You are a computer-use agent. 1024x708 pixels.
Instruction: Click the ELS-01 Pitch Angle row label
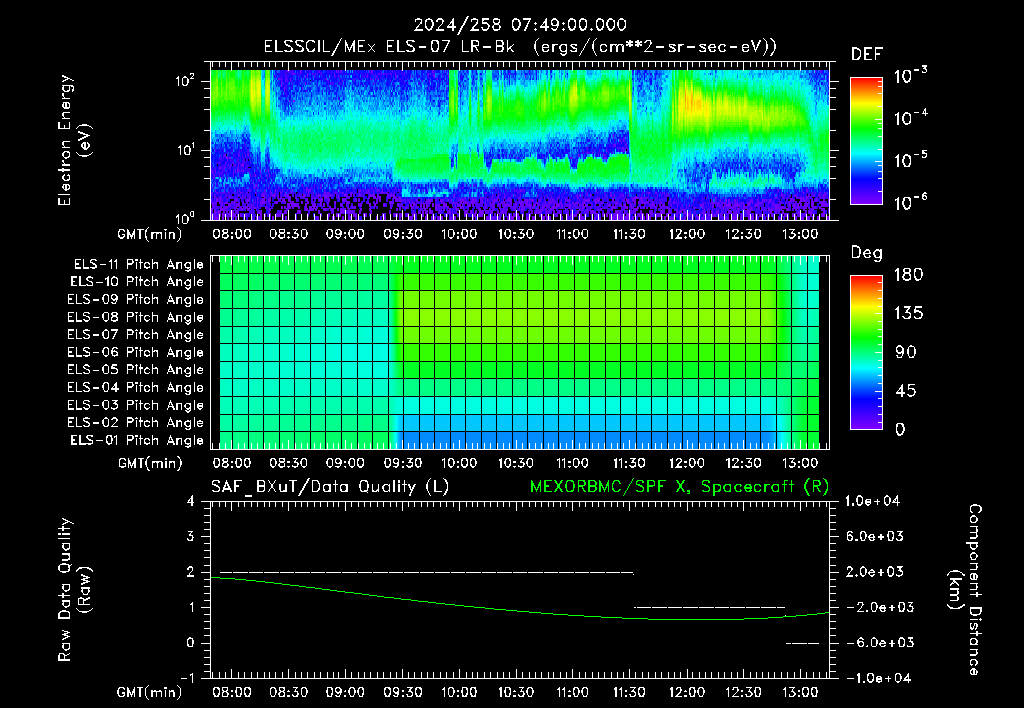137,440
